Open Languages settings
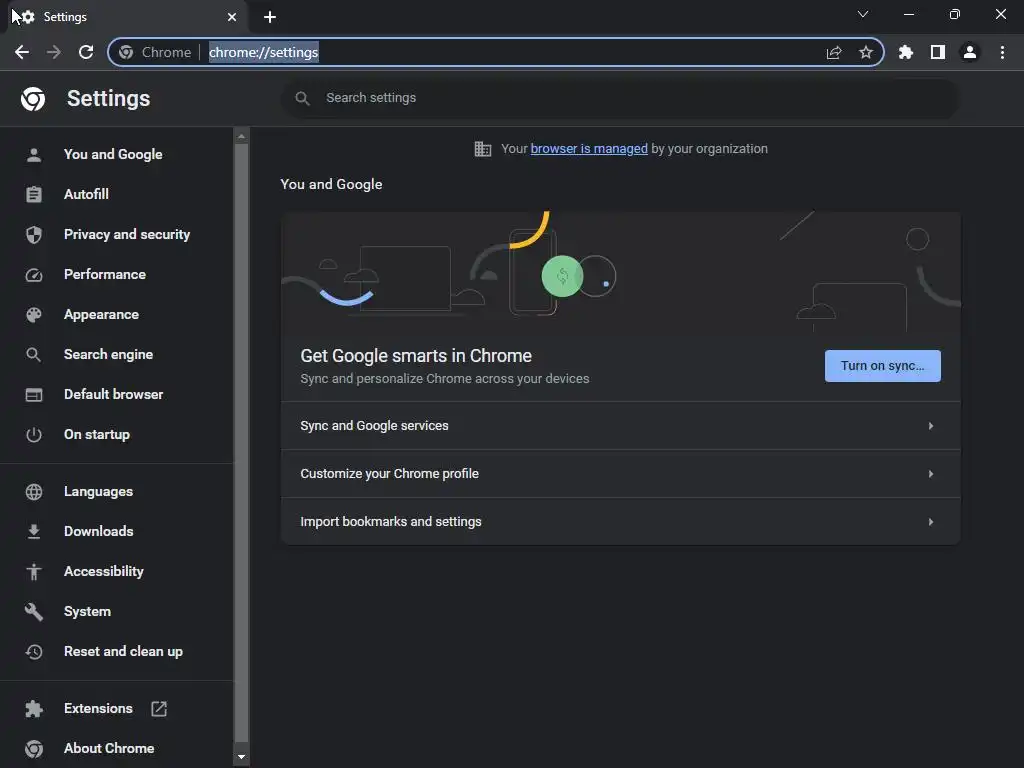This screenshot has width=1024, height=768. [98, 492]
